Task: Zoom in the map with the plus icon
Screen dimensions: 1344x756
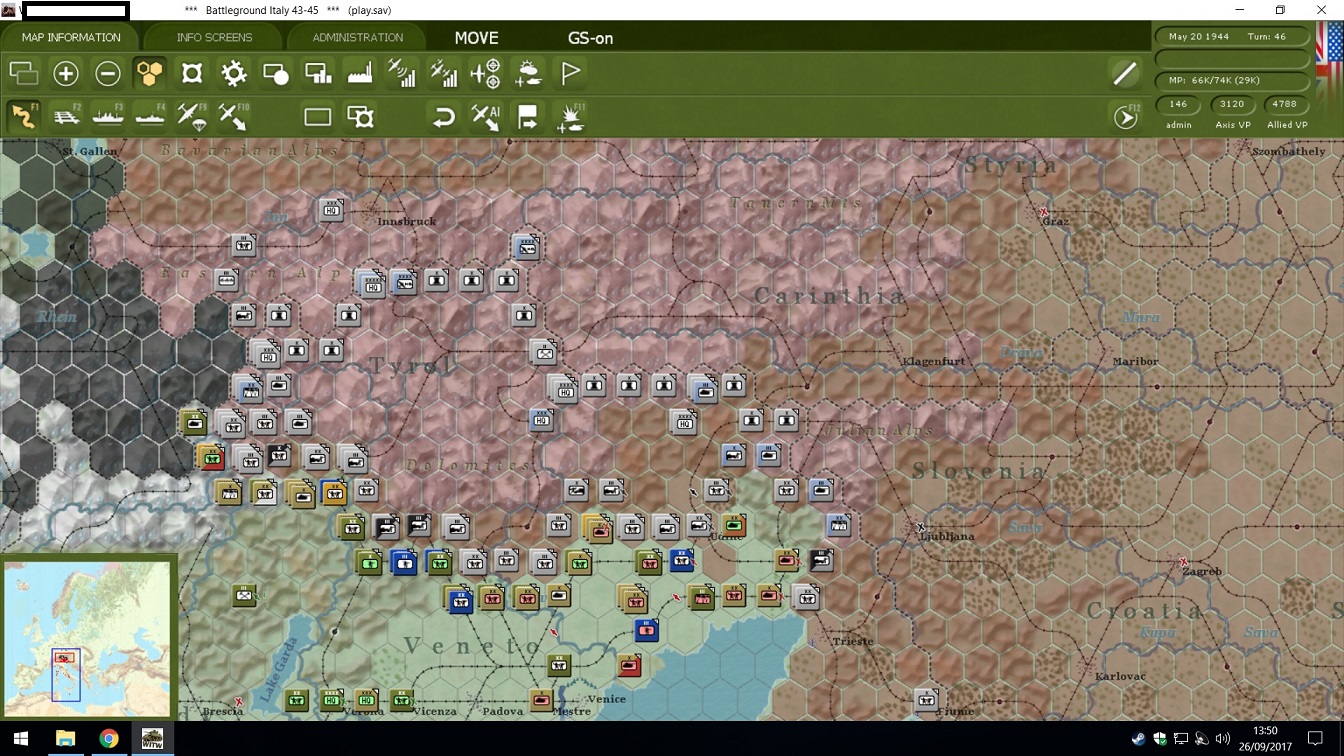Action: 66,73
